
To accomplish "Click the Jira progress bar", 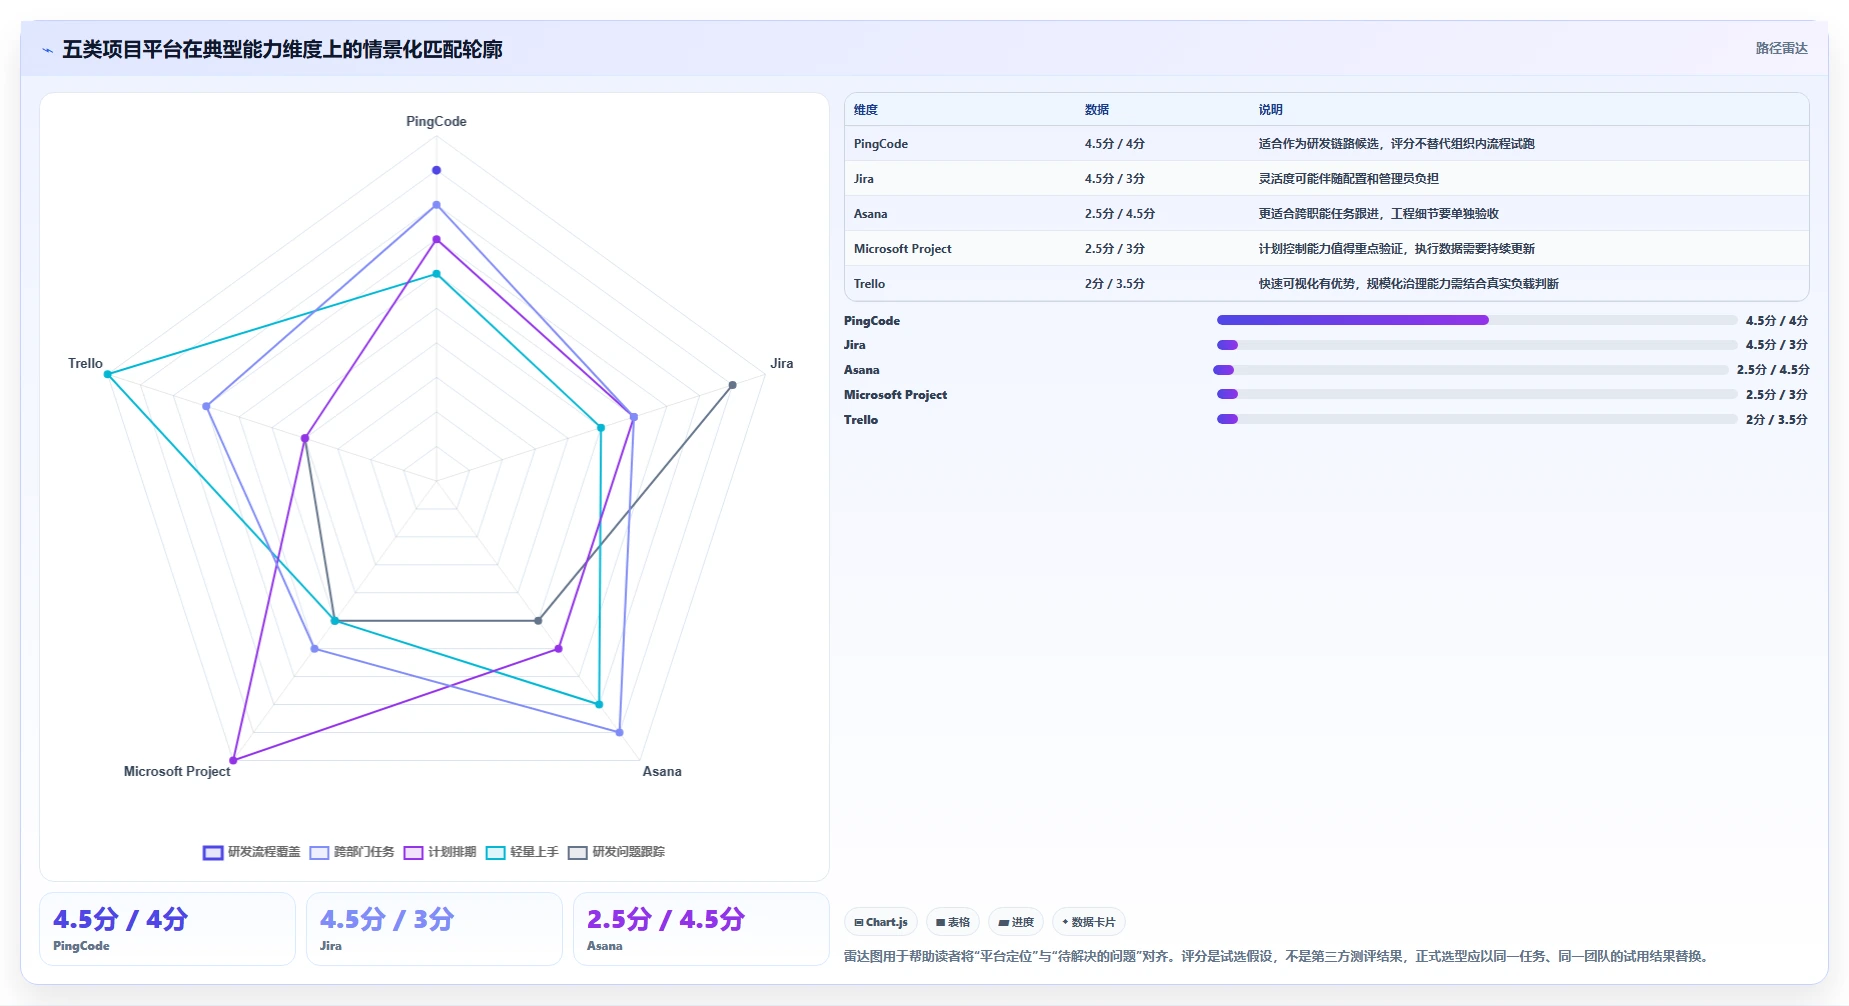I will click(x=1476, y=345).
